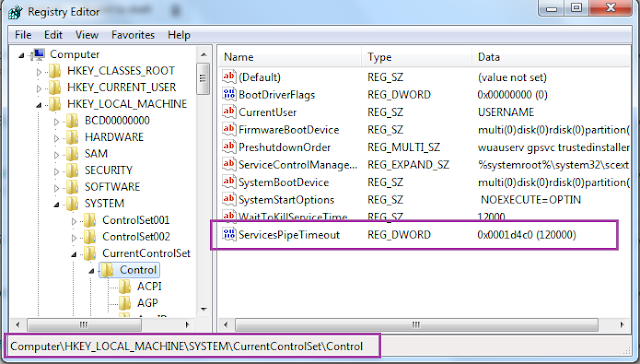
Task: Select the ServicesPipeTimeout value name
Action: click(x=289, y=235)
